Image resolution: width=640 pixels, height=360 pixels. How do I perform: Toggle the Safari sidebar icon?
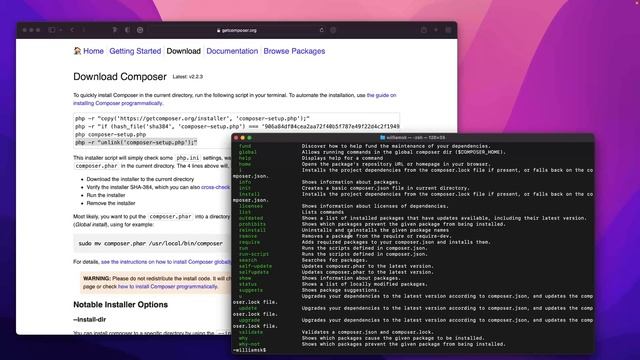point(51,30)
